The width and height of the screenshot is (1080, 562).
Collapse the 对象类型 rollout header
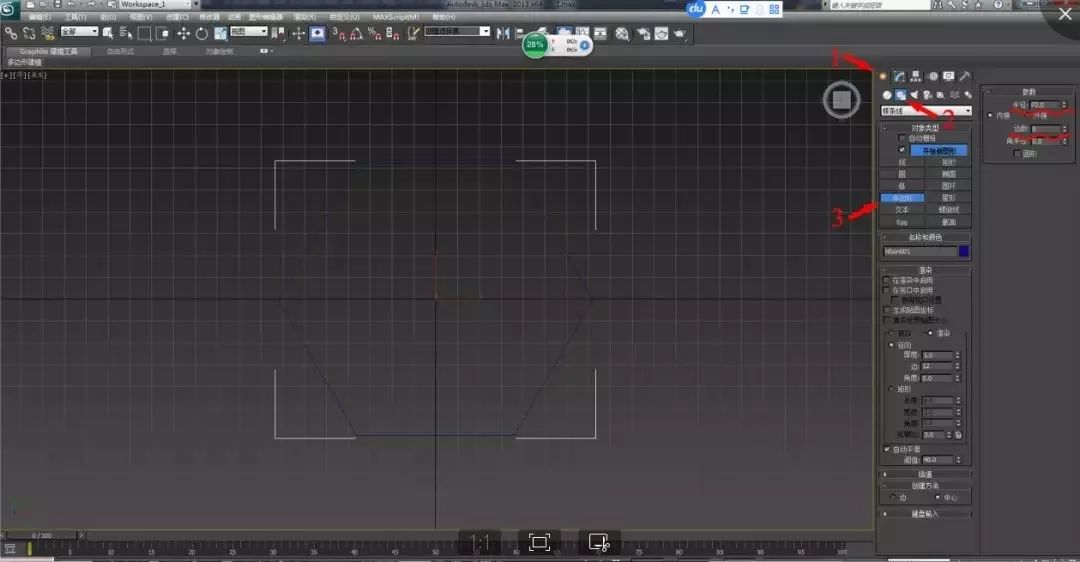tap(926, 127)
